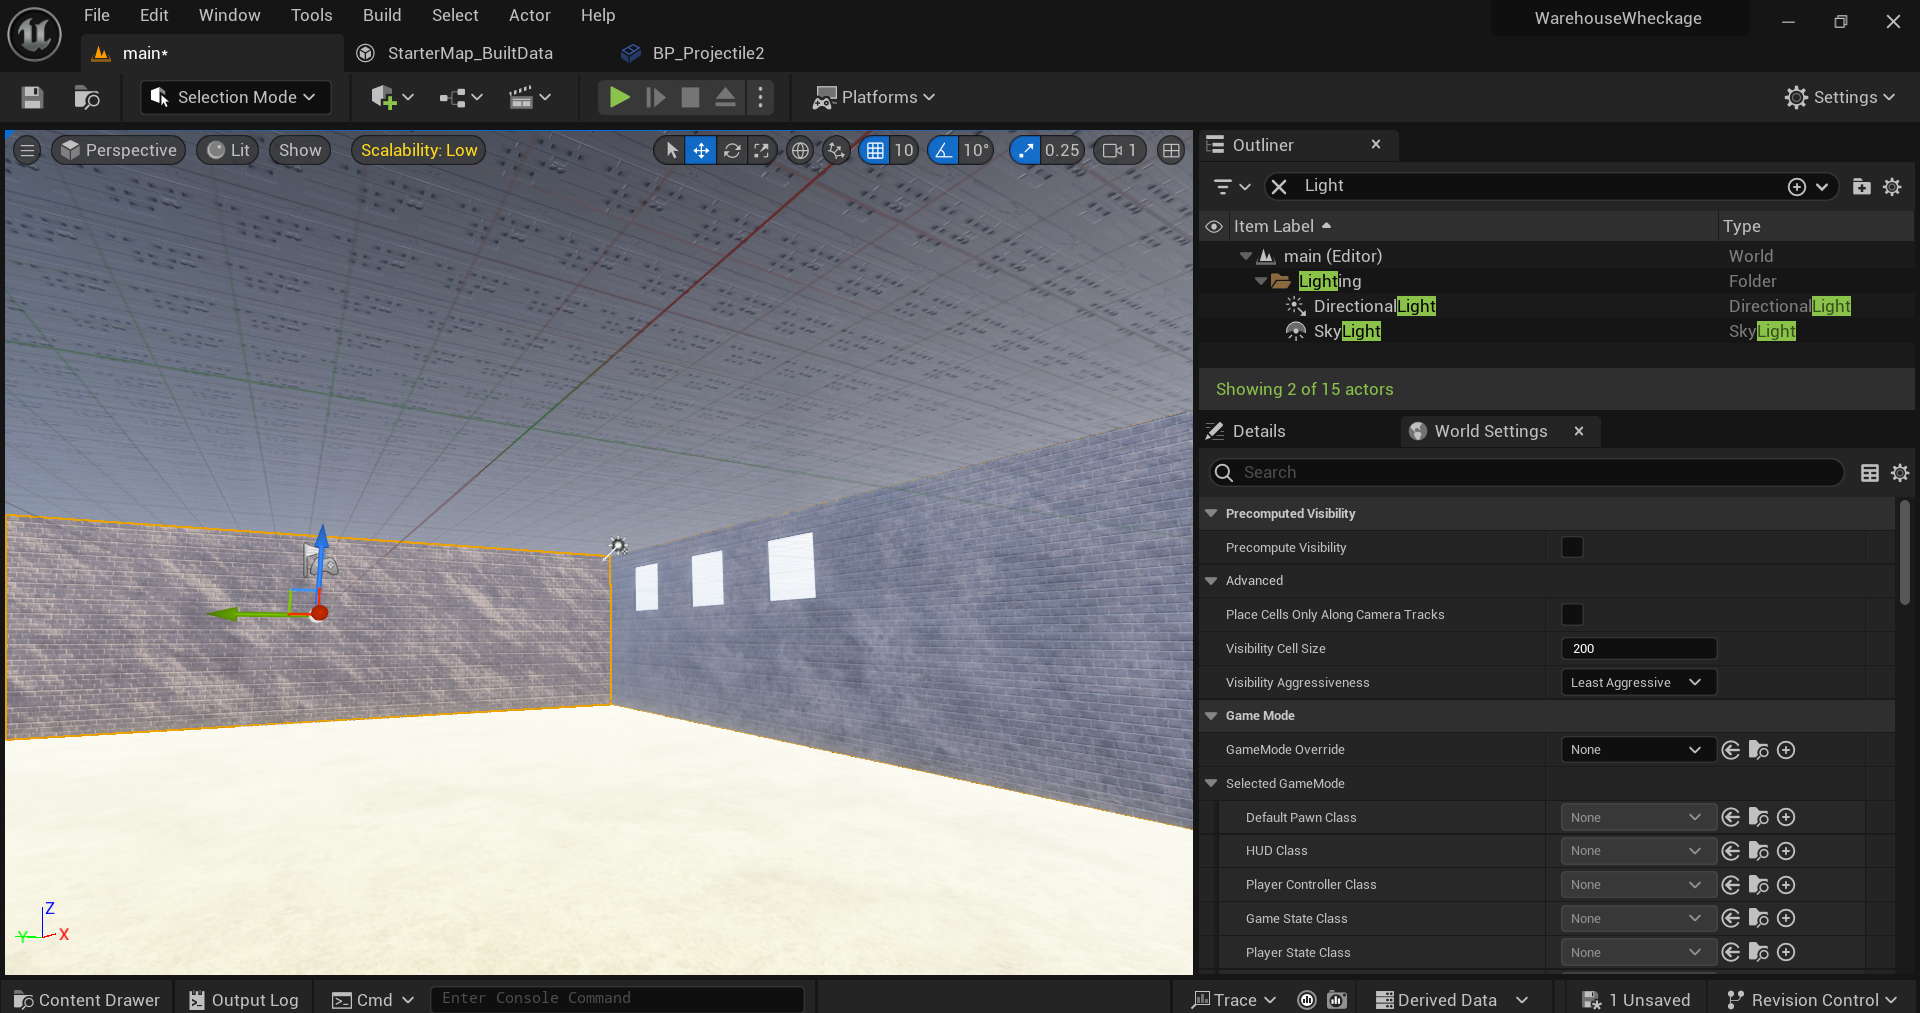Select the translate move tool icon

(x=701, y=150)
